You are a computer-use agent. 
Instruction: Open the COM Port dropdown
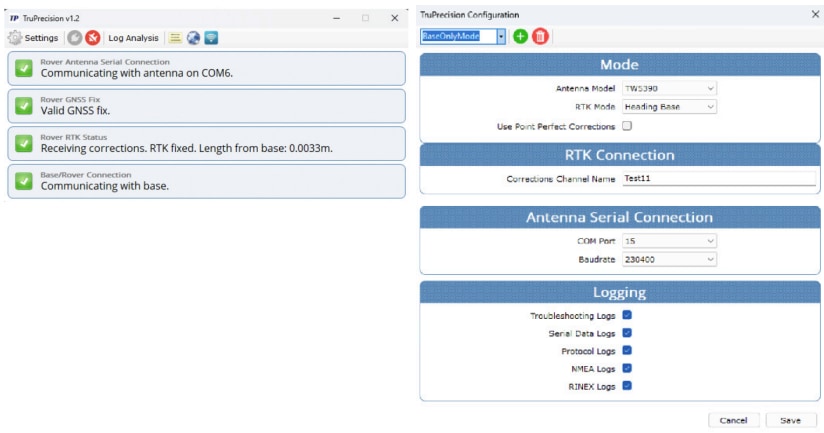coord(669,241)
